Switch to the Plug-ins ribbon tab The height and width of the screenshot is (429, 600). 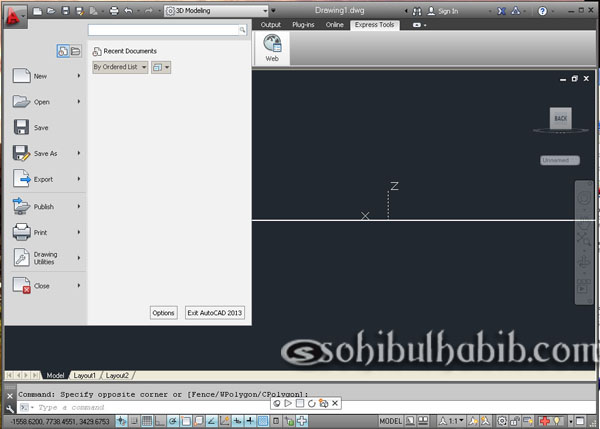(x=303, y=24)
